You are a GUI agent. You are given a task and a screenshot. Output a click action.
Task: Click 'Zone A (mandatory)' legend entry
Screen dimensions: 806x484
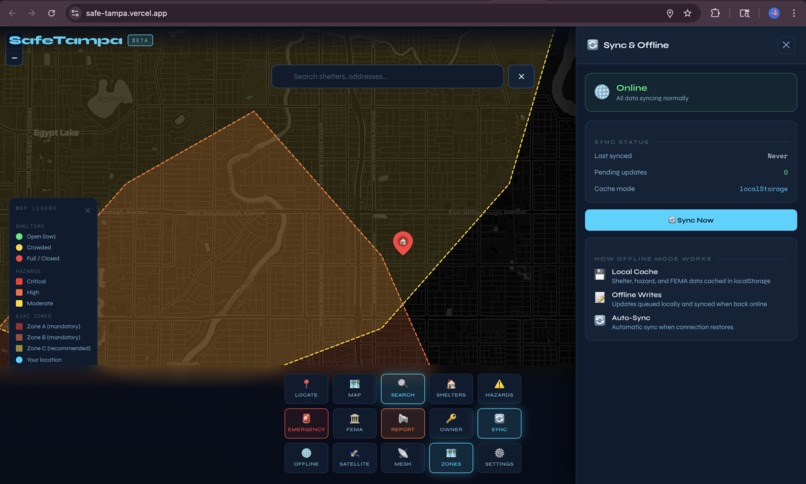point(48,326)
